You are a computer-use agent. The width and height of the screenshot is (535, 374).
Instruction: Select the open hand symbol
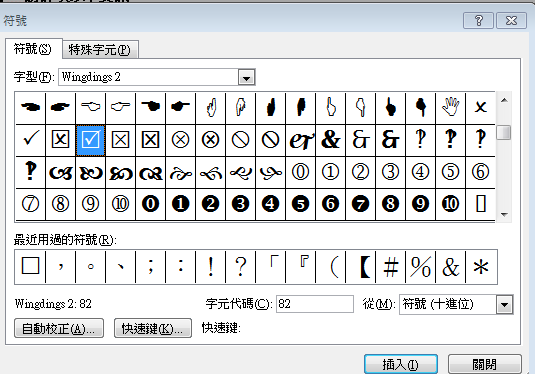coord(451,107)
